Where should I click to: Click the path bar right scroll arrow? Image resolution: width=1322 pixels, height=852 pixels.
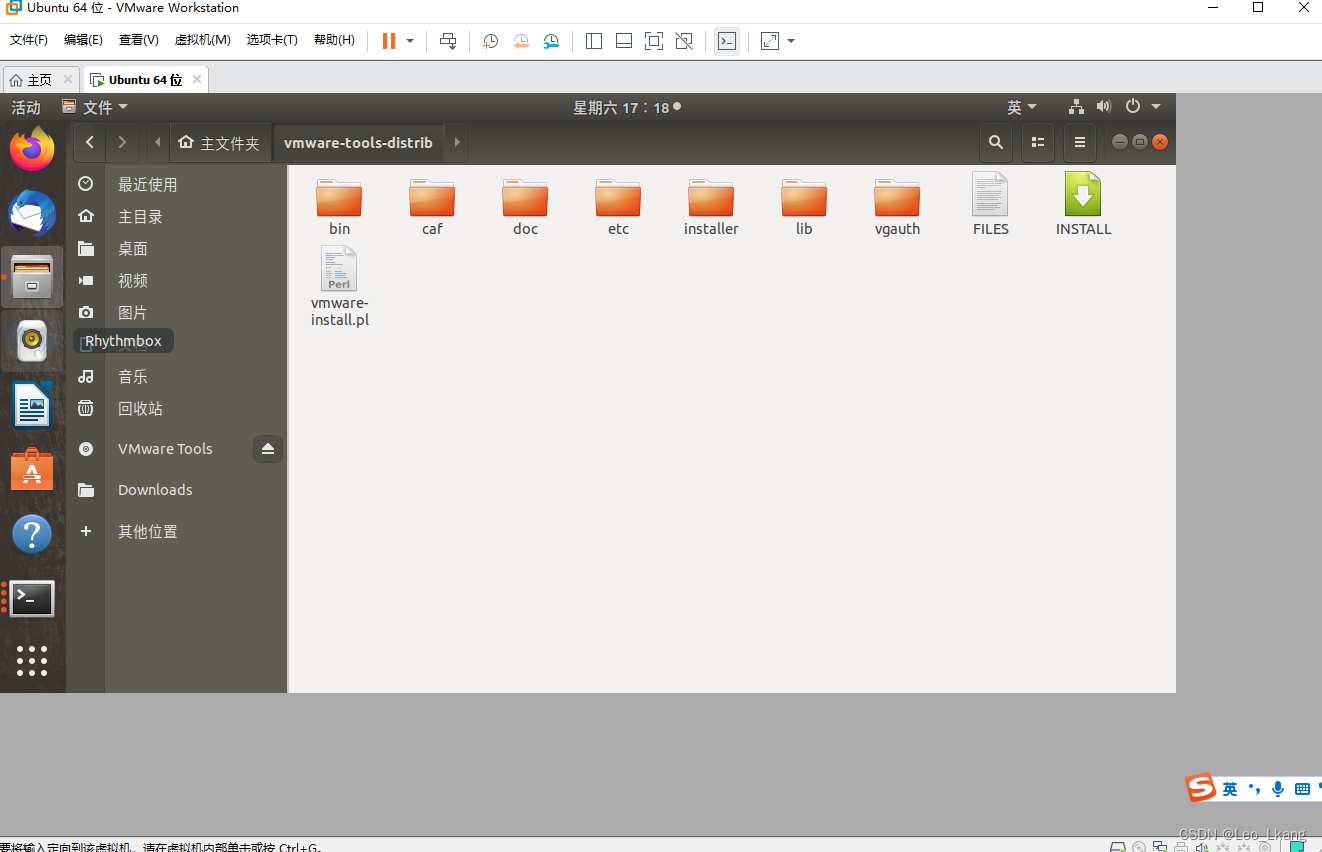(457, 143)
